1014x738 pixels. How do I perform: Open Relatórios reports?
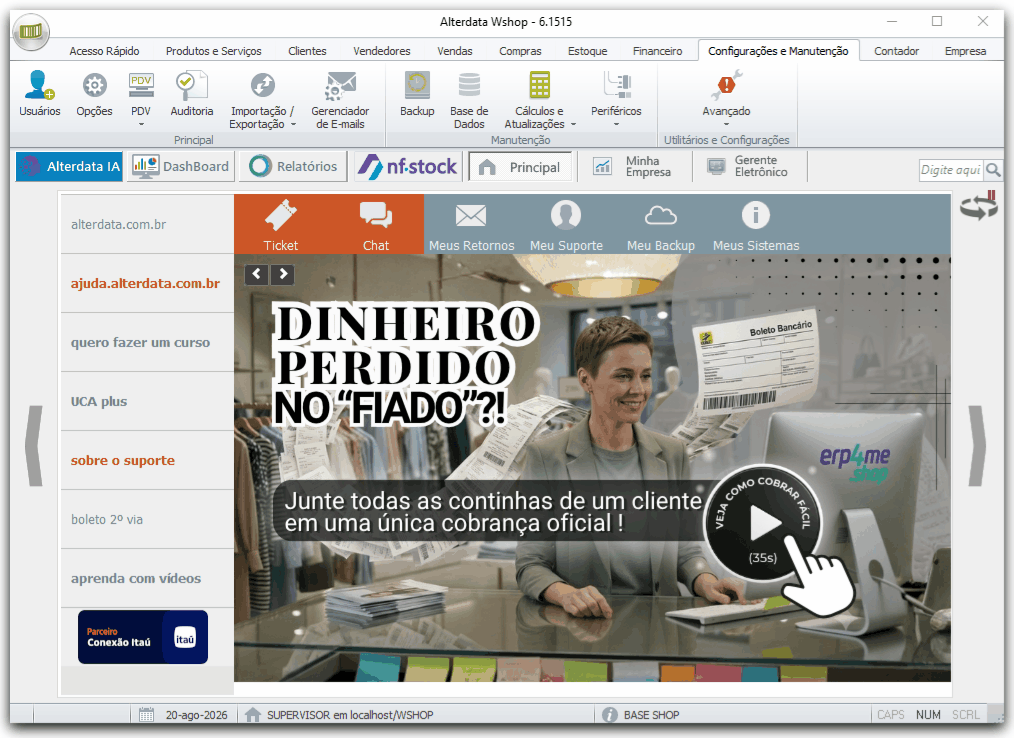(293, 166)
